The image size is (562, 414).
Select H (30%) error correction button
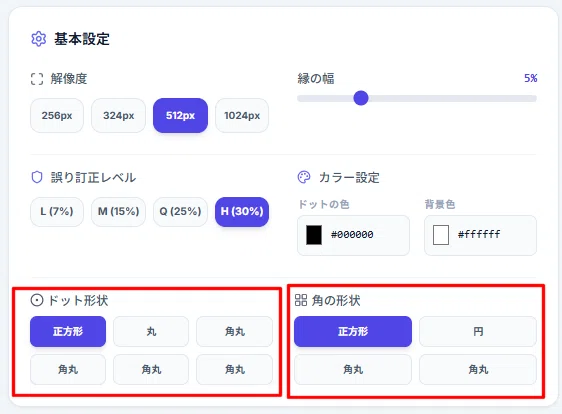242,211
